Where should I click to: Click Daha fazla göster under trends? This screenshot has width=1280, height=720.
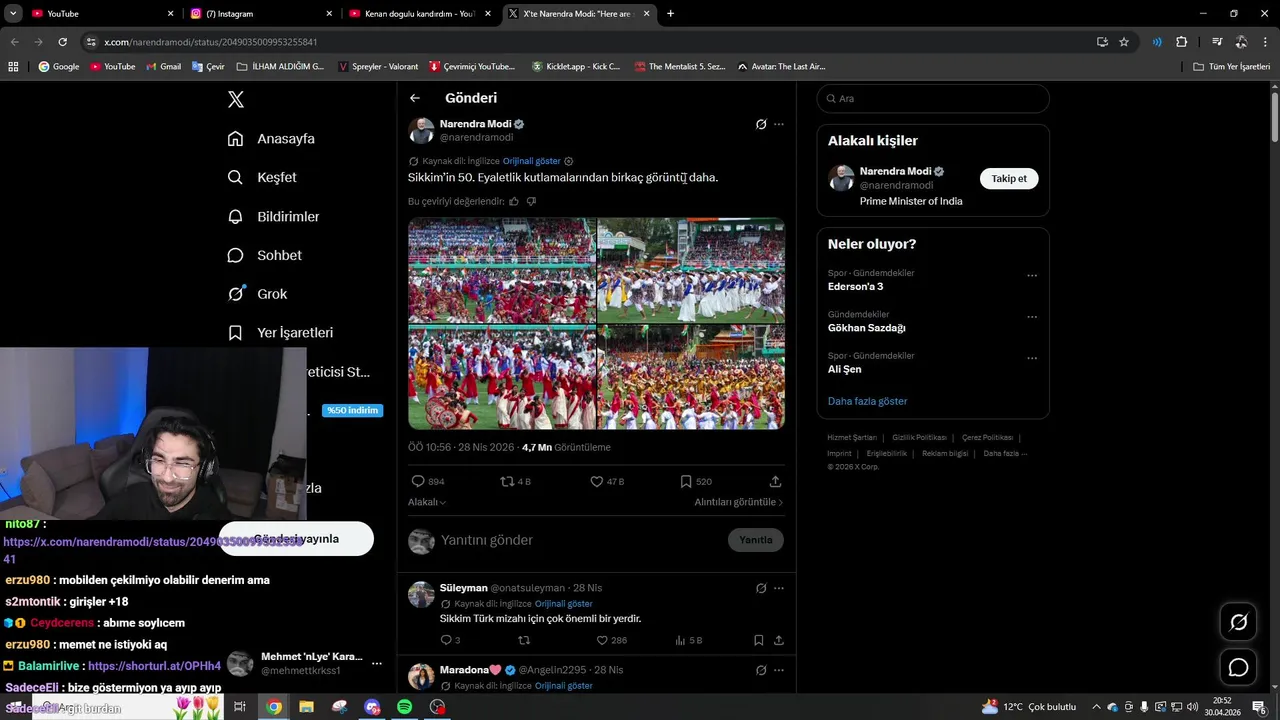click(x=867, y=401)
